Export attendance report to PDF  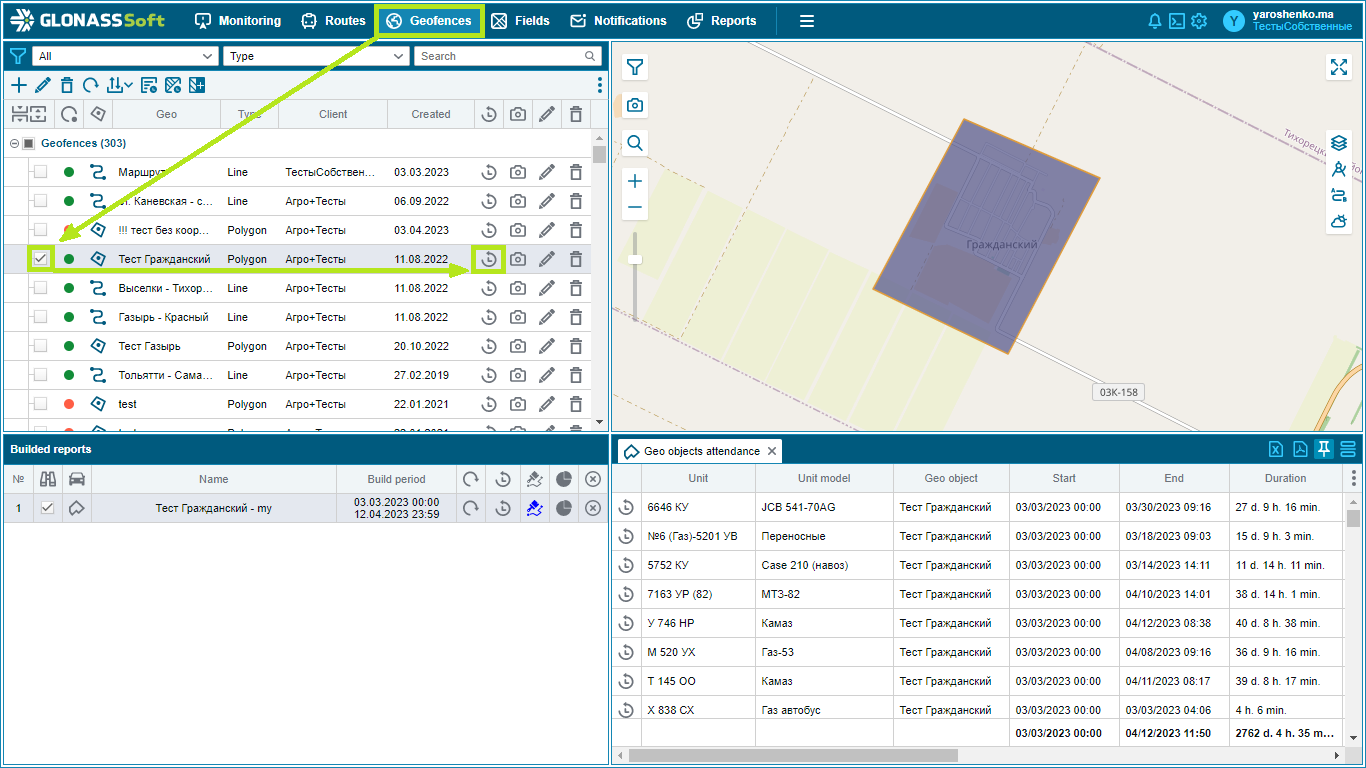[1300, 449]
